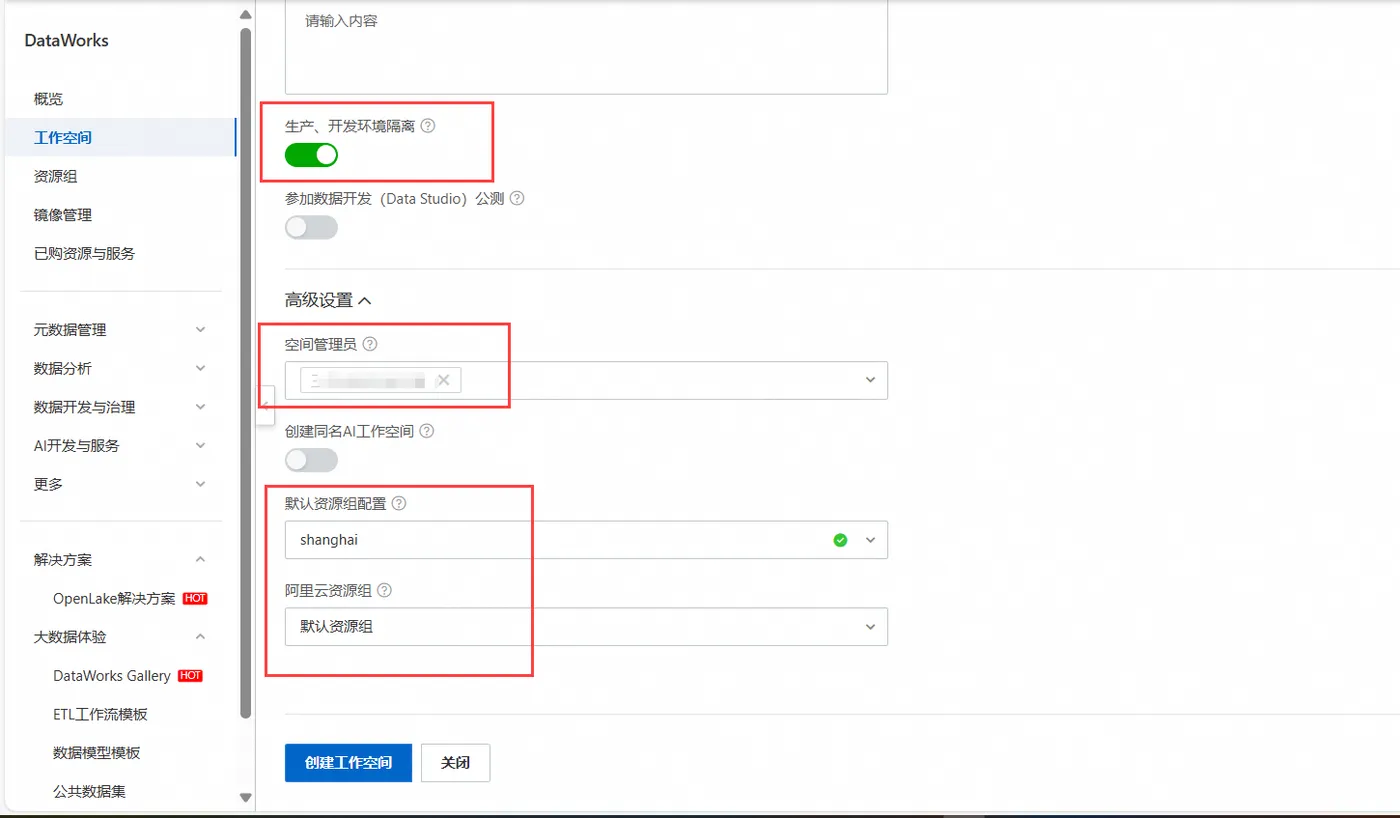
Task: Open 已购资源与服务 in the sidebar
Action: coord(85,254)
